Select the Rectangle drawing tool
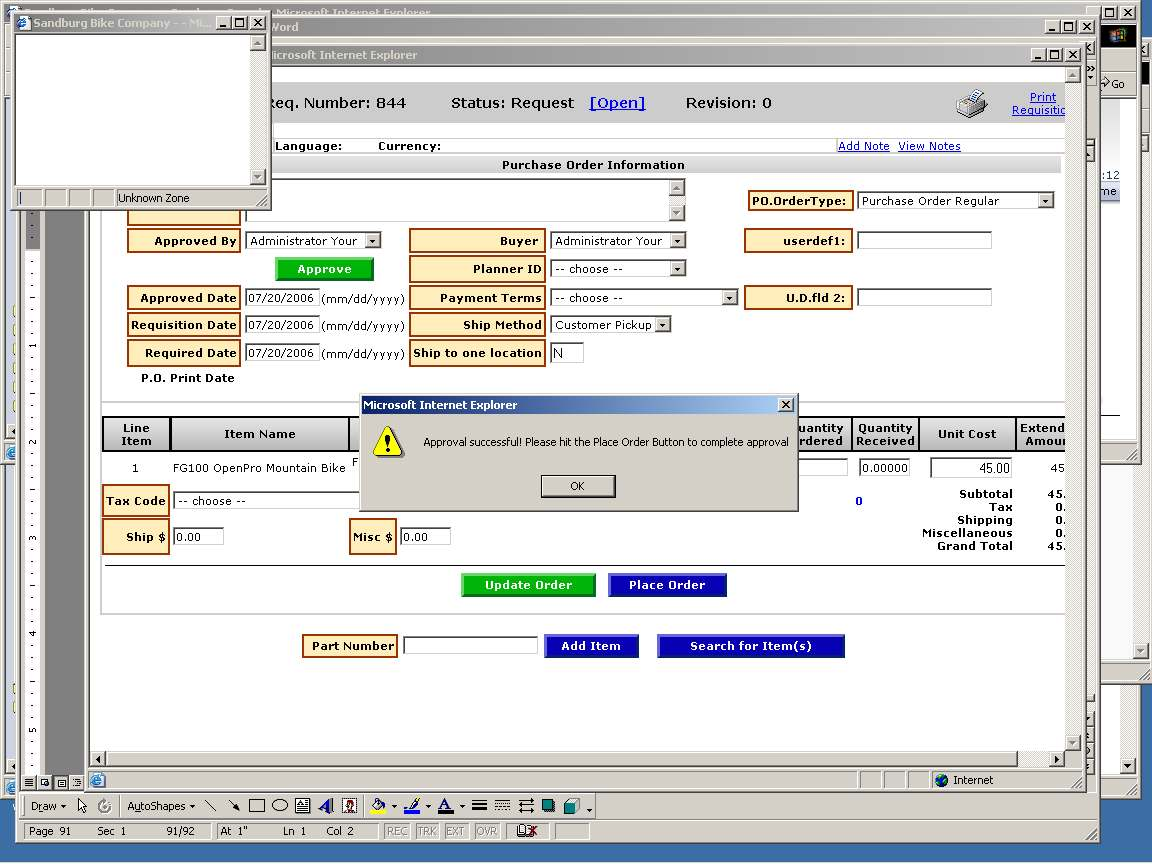 (x=257, y=806)
